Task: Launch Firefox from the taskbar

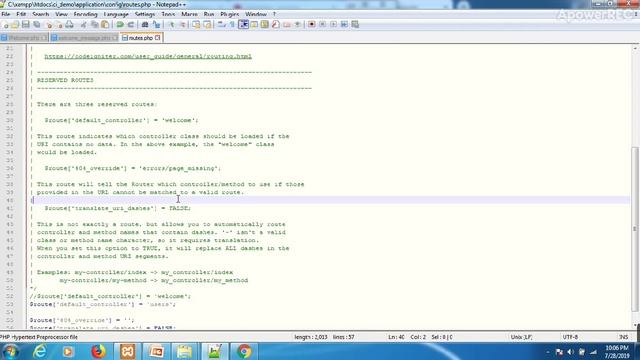Action: 98,351
